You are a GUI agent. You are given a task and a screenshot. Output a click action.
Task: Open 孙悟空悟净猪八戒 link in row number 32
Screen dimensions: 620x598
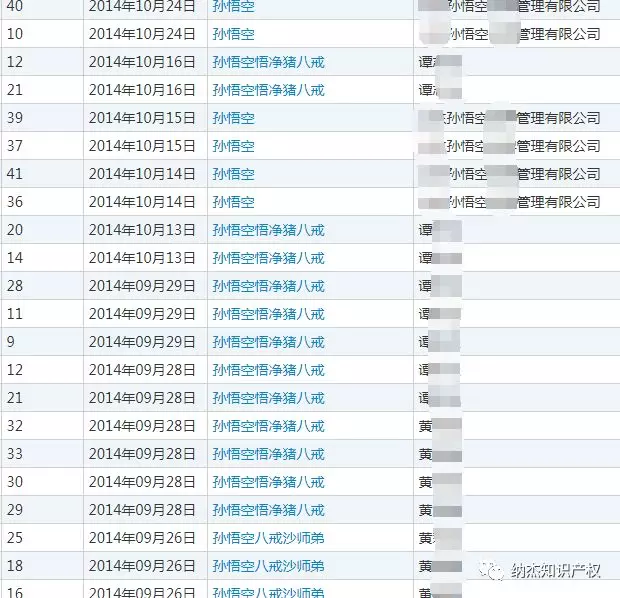[x=268, y=426]
